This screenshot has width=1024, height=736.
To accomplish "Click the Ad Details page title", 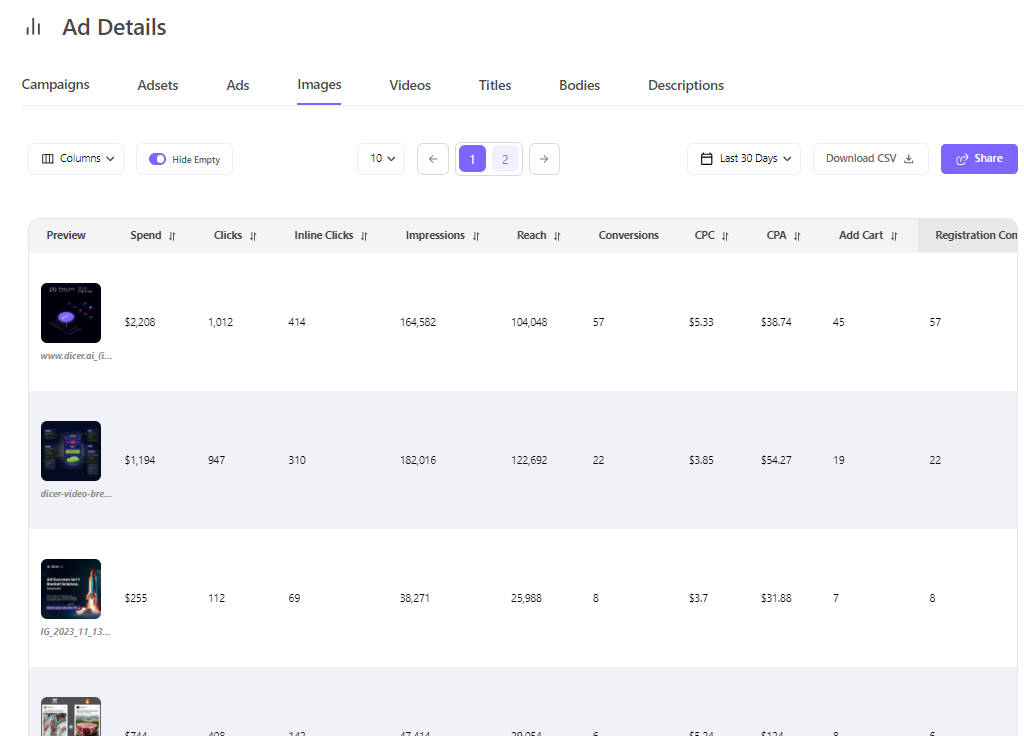I will click(114, 27).
